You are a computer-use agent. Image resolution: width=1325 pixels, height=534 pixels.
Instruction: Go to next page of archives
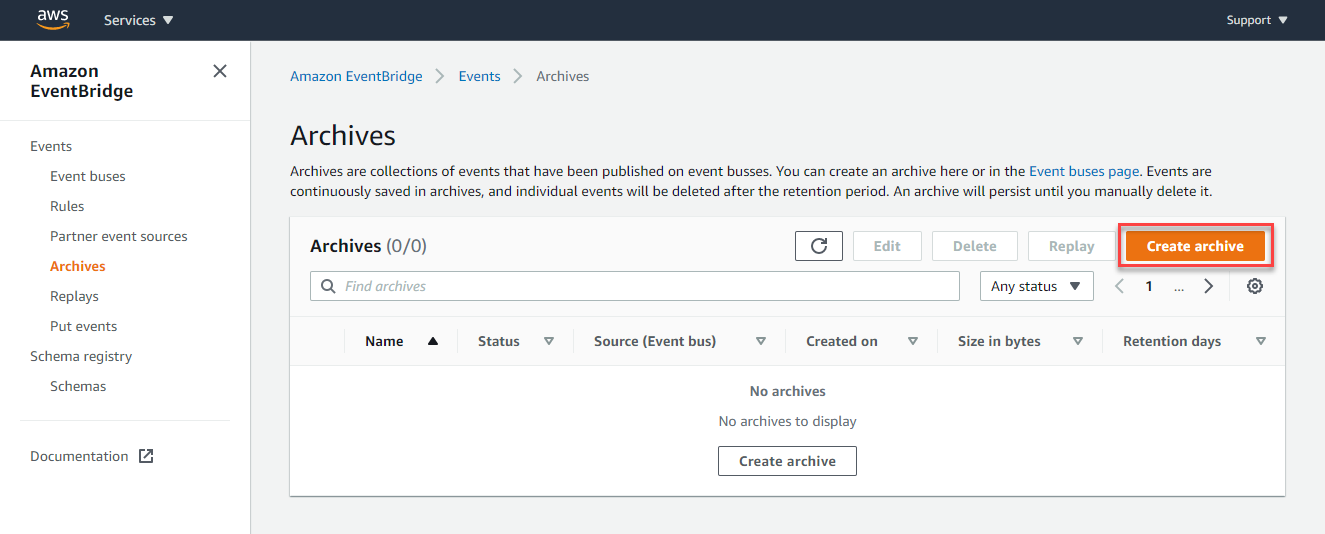(x=1209, y=286)
